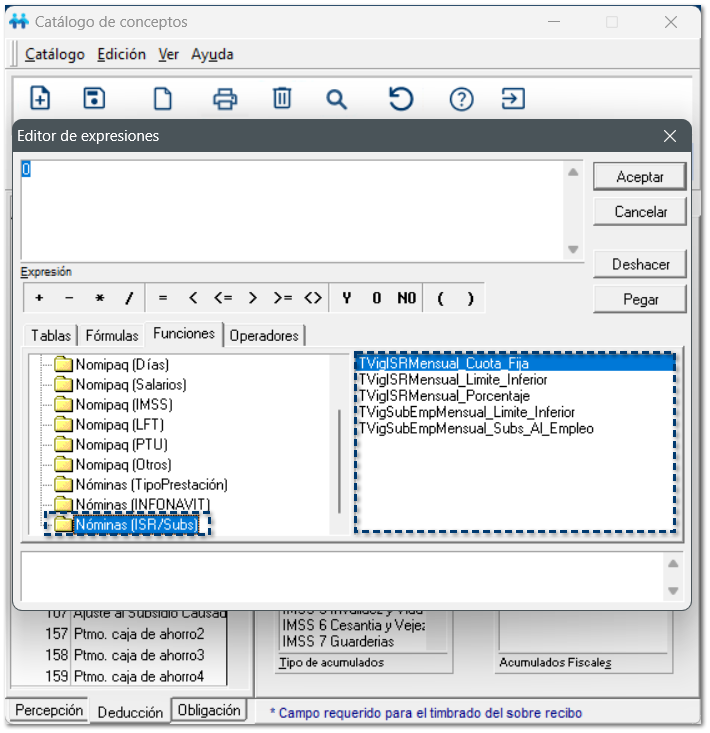Click the new record icon in toolbar
This screenshot has height=733, width=710.
pos(40,98)
